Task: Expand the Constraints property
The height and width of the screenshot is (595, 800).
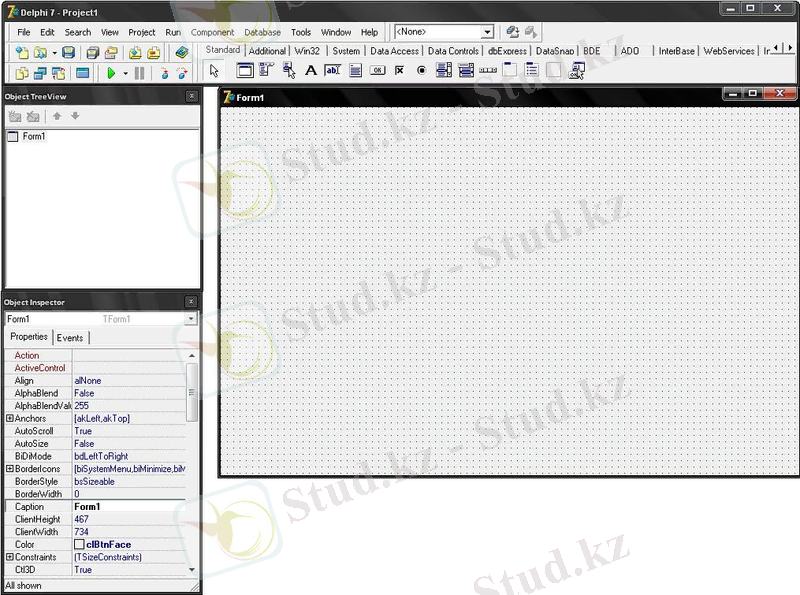Action: click(10, 557)
